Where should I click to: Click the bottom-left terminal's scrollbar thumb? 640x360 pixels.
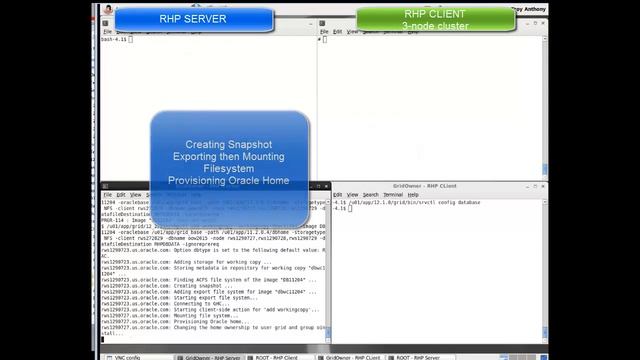point(328,332)
